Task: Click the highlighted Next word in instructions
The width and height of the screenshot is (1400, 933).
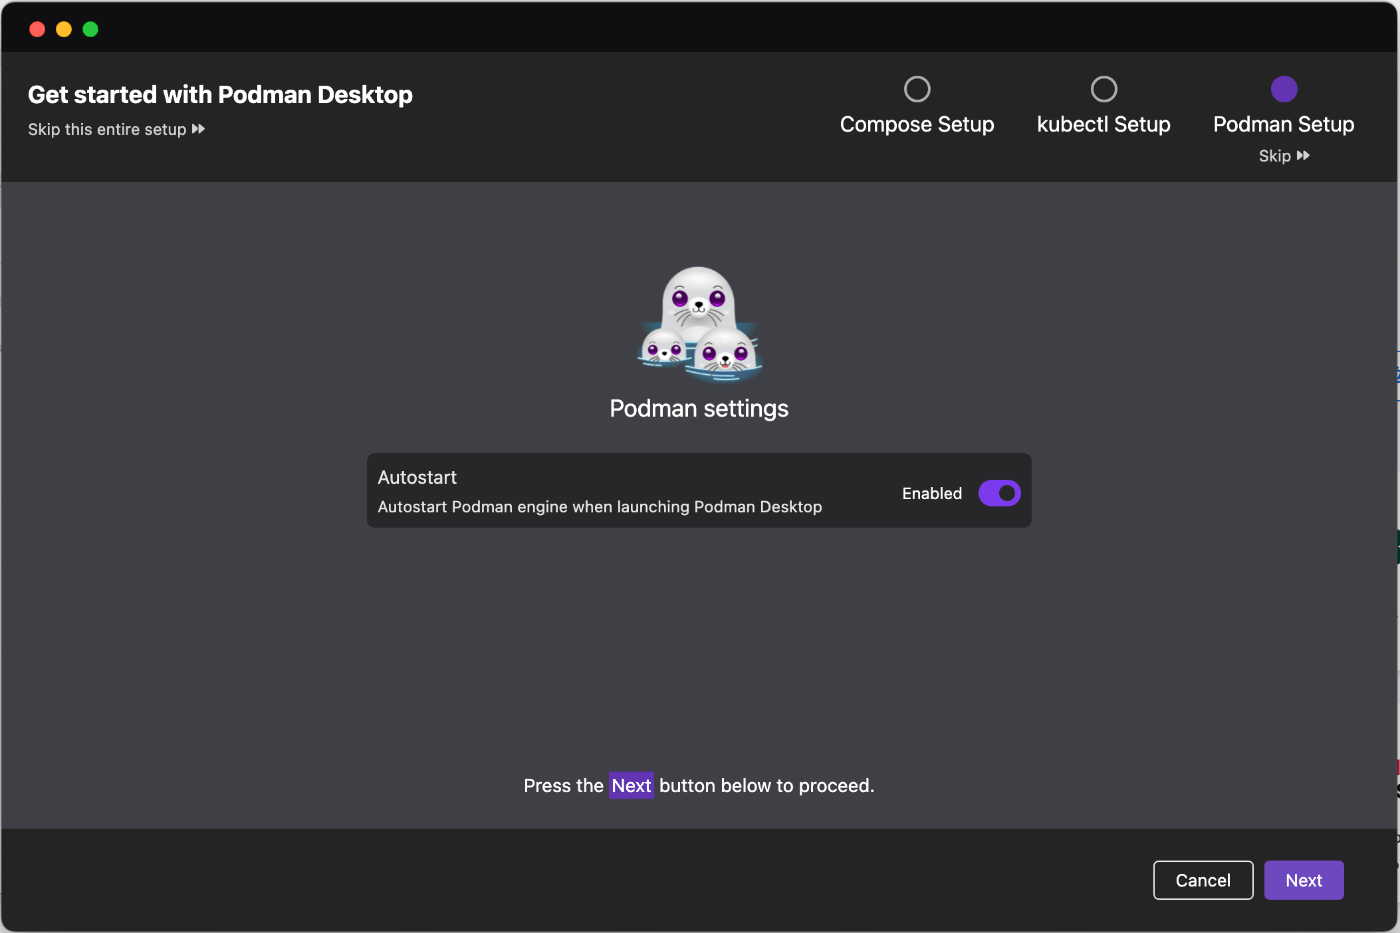Action: 631,785
